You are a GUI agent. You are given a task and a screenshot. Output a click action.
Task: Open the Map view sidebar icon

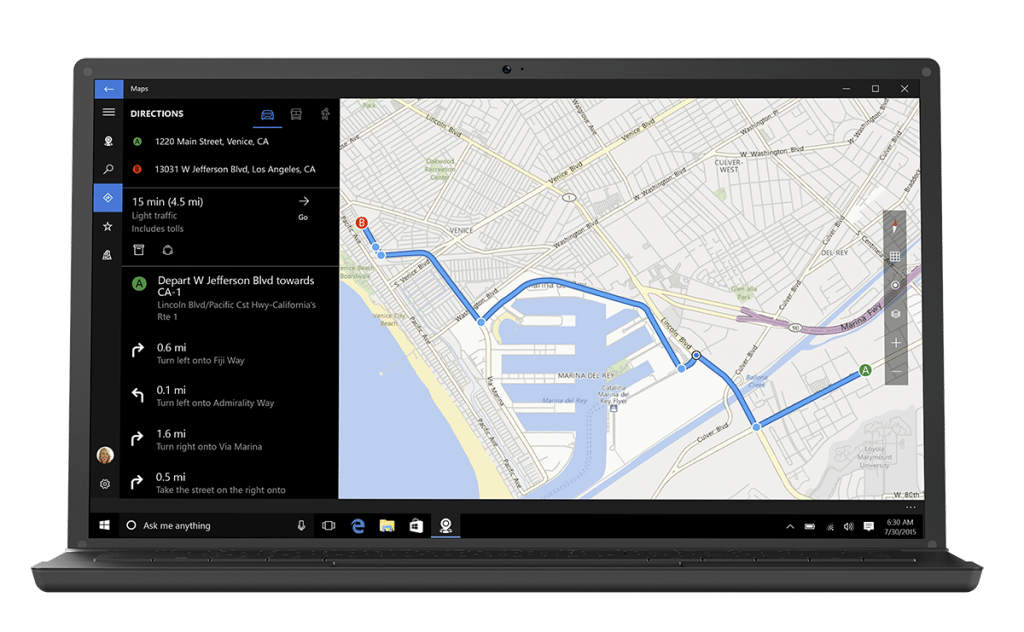(x=108, y=141)
